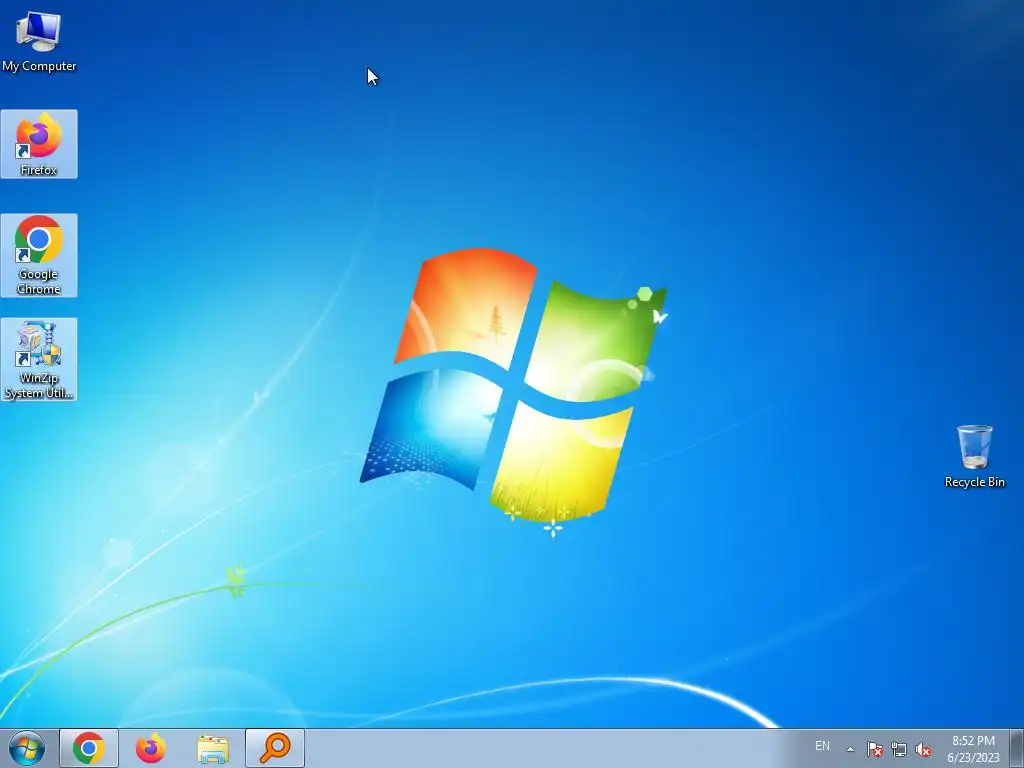1024x768 pixels.
Task: Show hidden tray icons arrow
Action: click(850, 749)
